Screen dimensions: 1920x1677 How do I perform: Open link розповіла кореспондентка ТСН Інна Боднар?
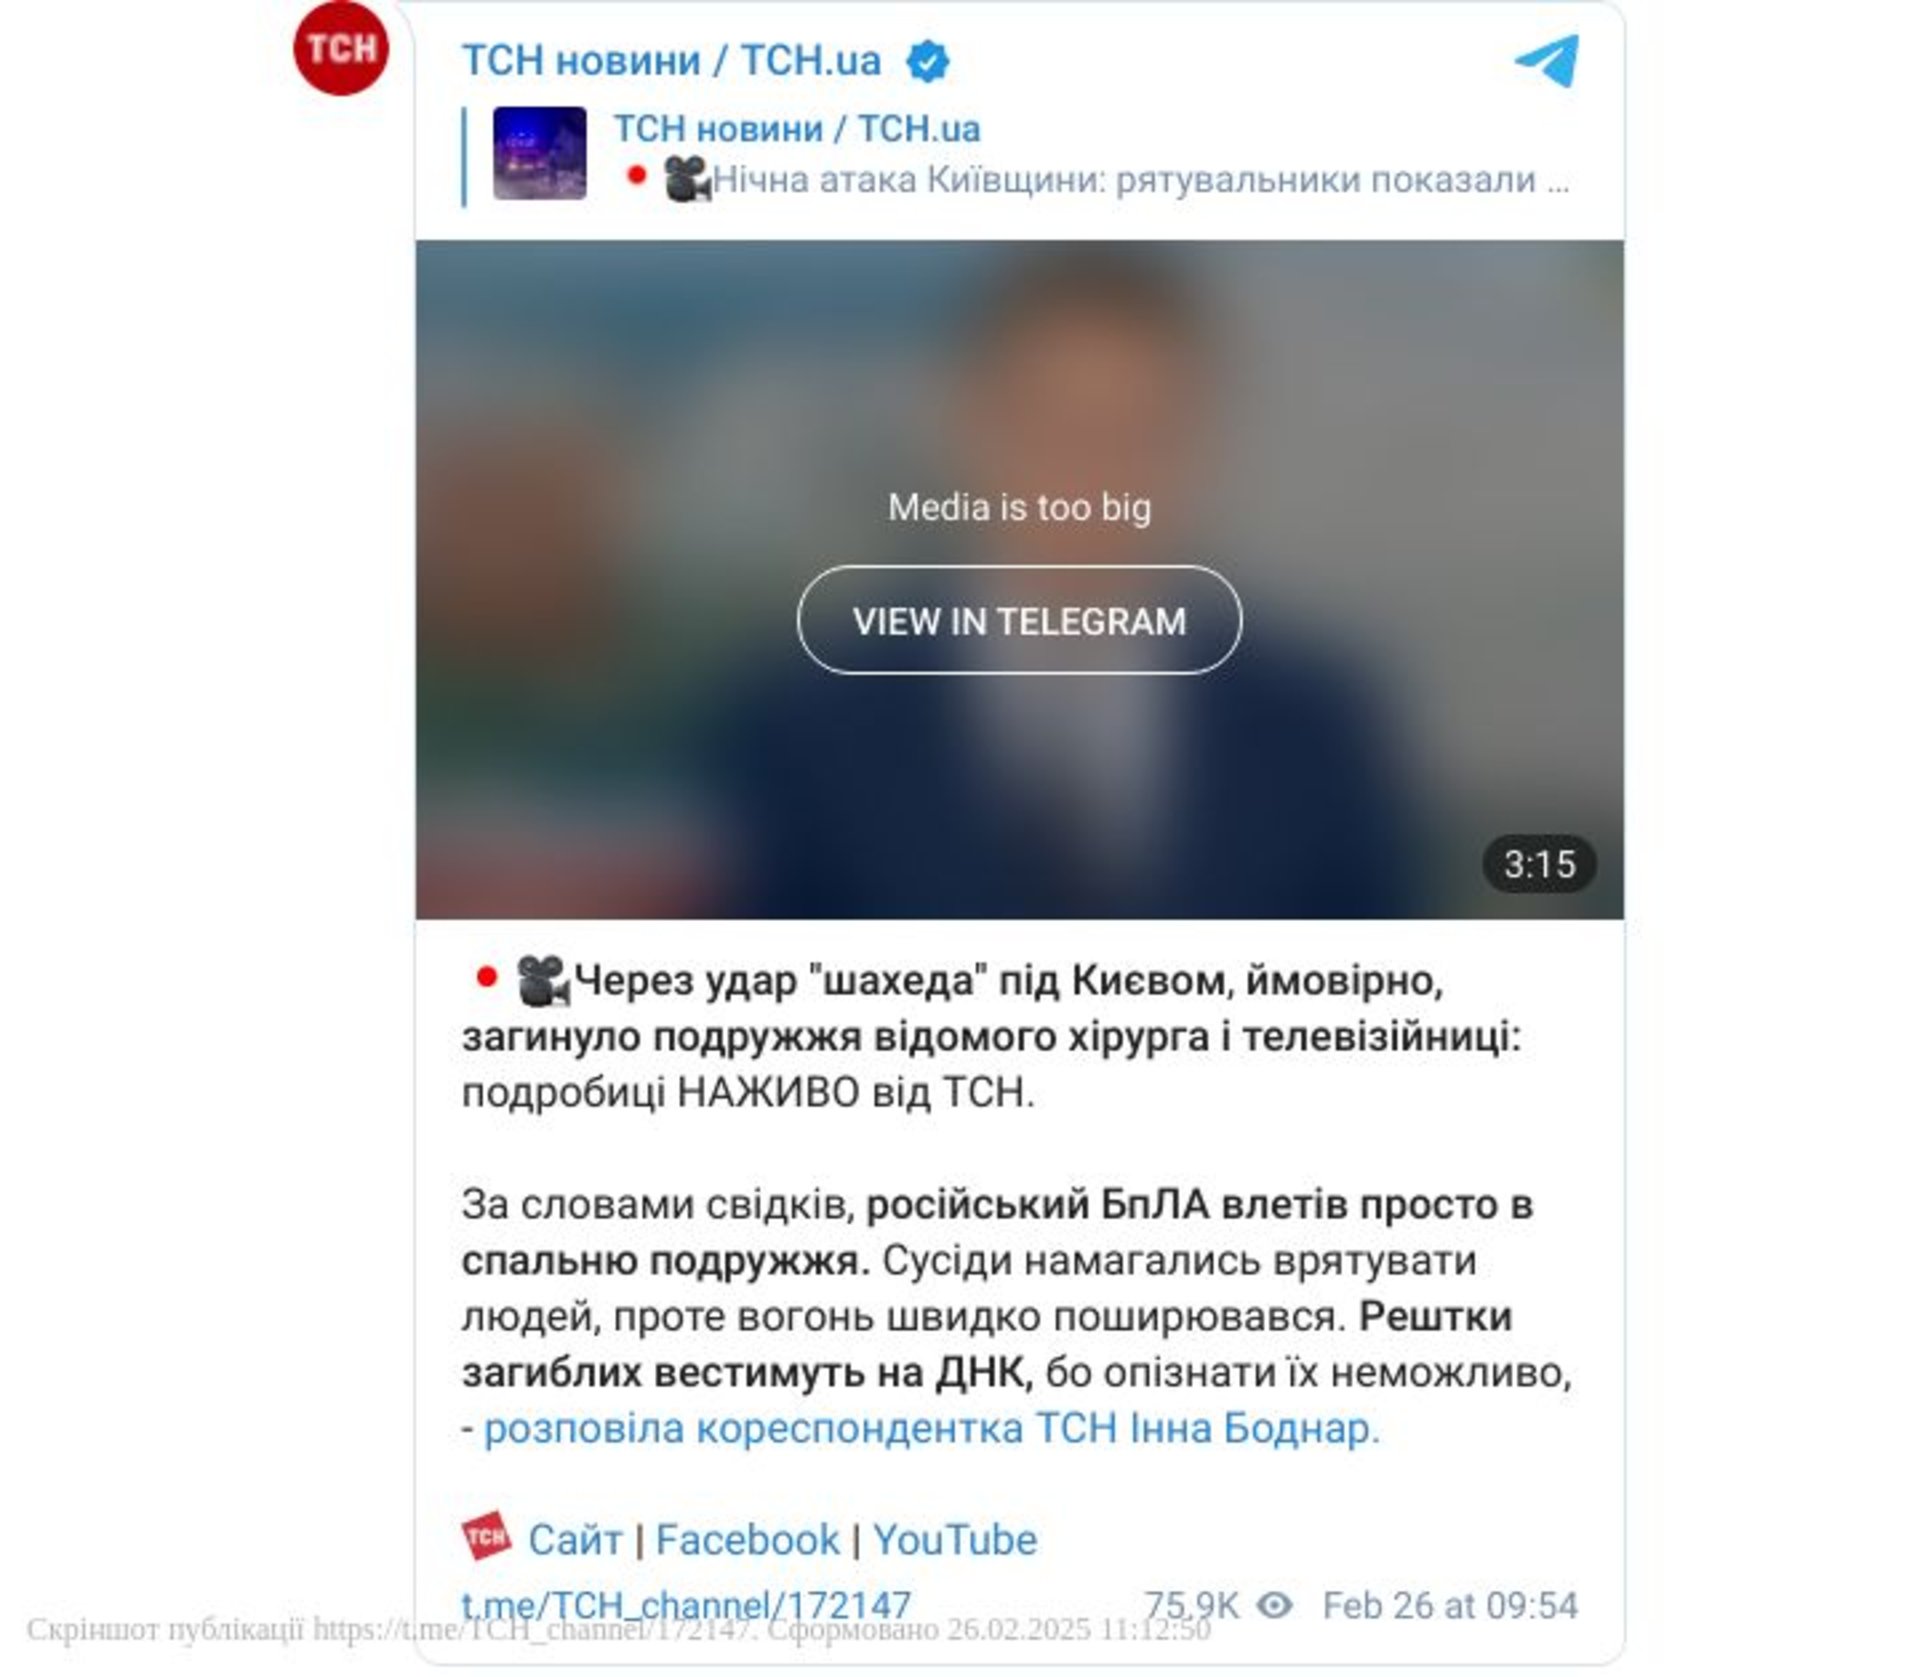pos(932,1428)
